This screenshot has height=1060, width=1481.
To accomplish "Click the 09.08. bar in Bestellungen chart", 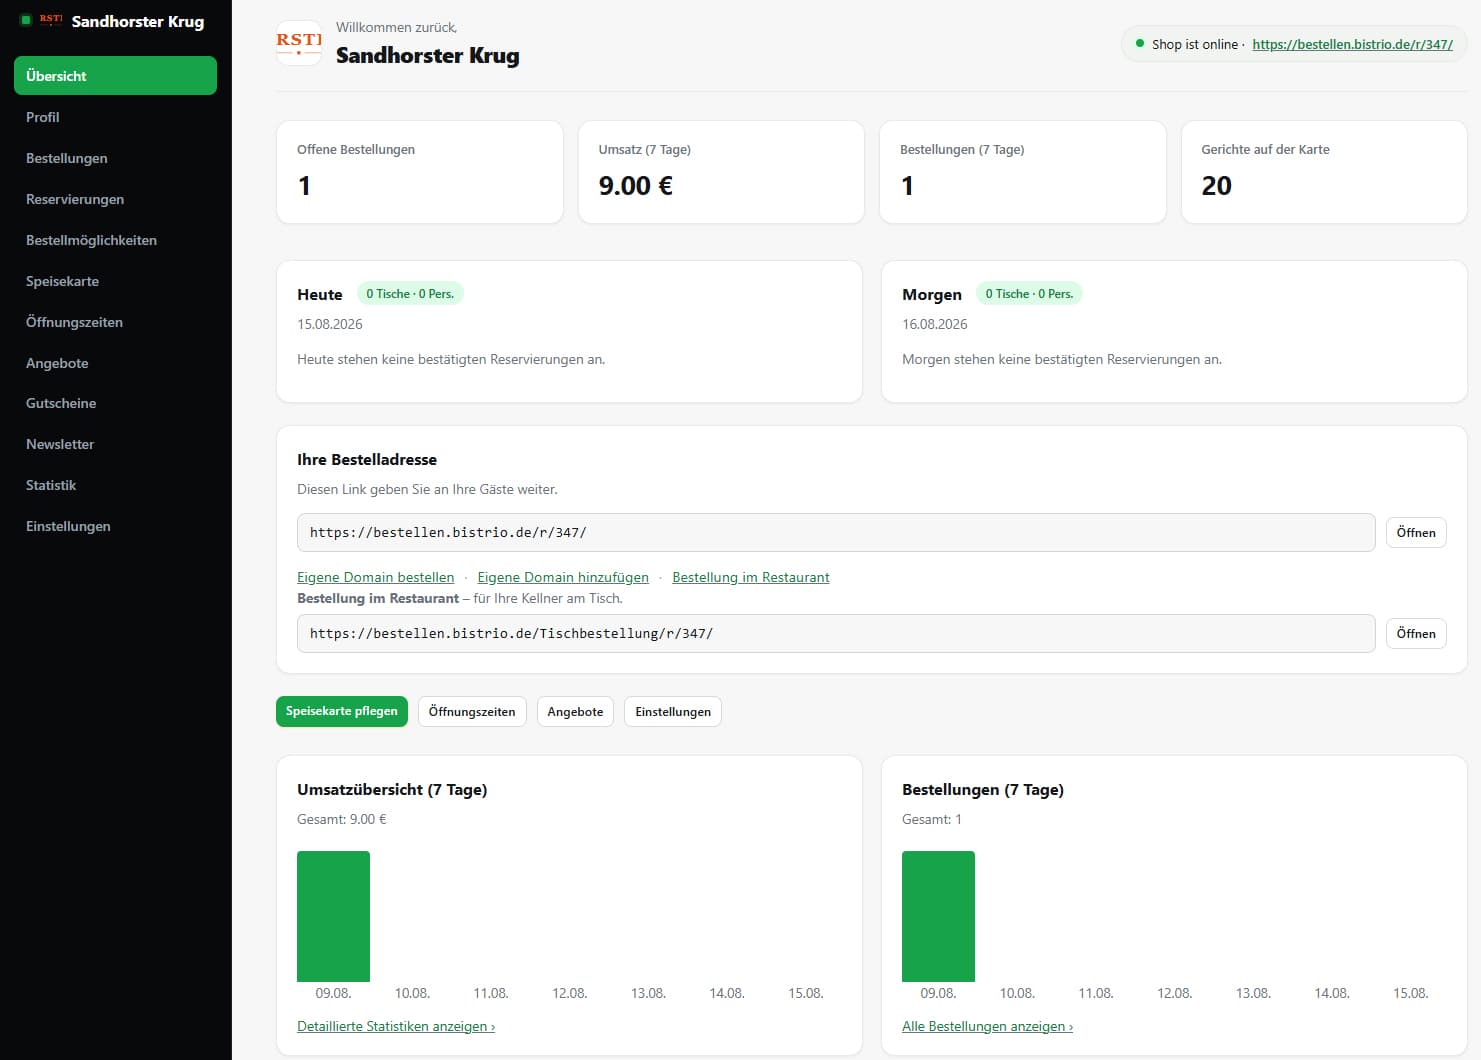I will tap(938, 916).
